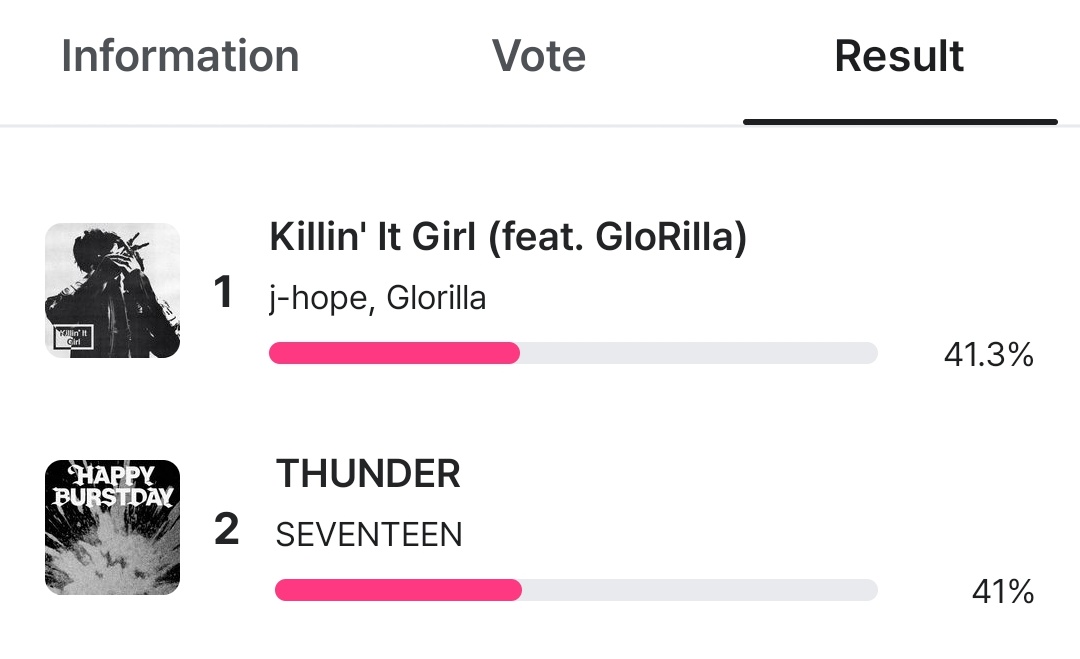Click the 41% vote percentage for THUNDER
Viewport: 1080px width, 659px height.
pyautogui.click(x=1003, y=592)
